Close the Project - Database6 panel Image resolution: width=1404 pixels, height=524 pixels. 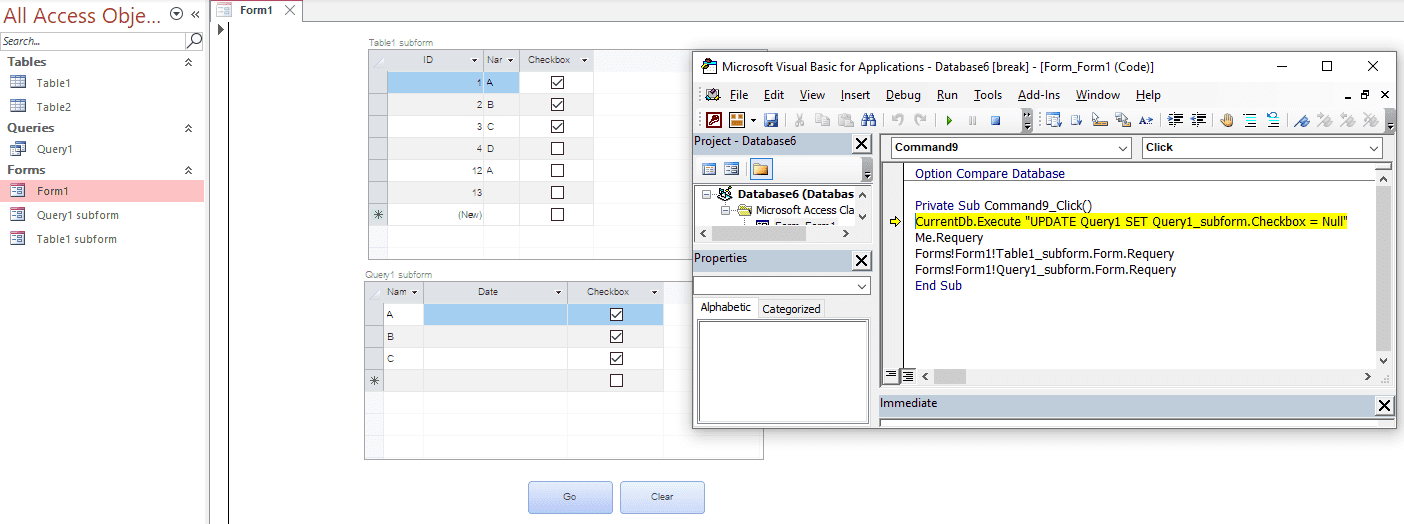tap(862, 143)
